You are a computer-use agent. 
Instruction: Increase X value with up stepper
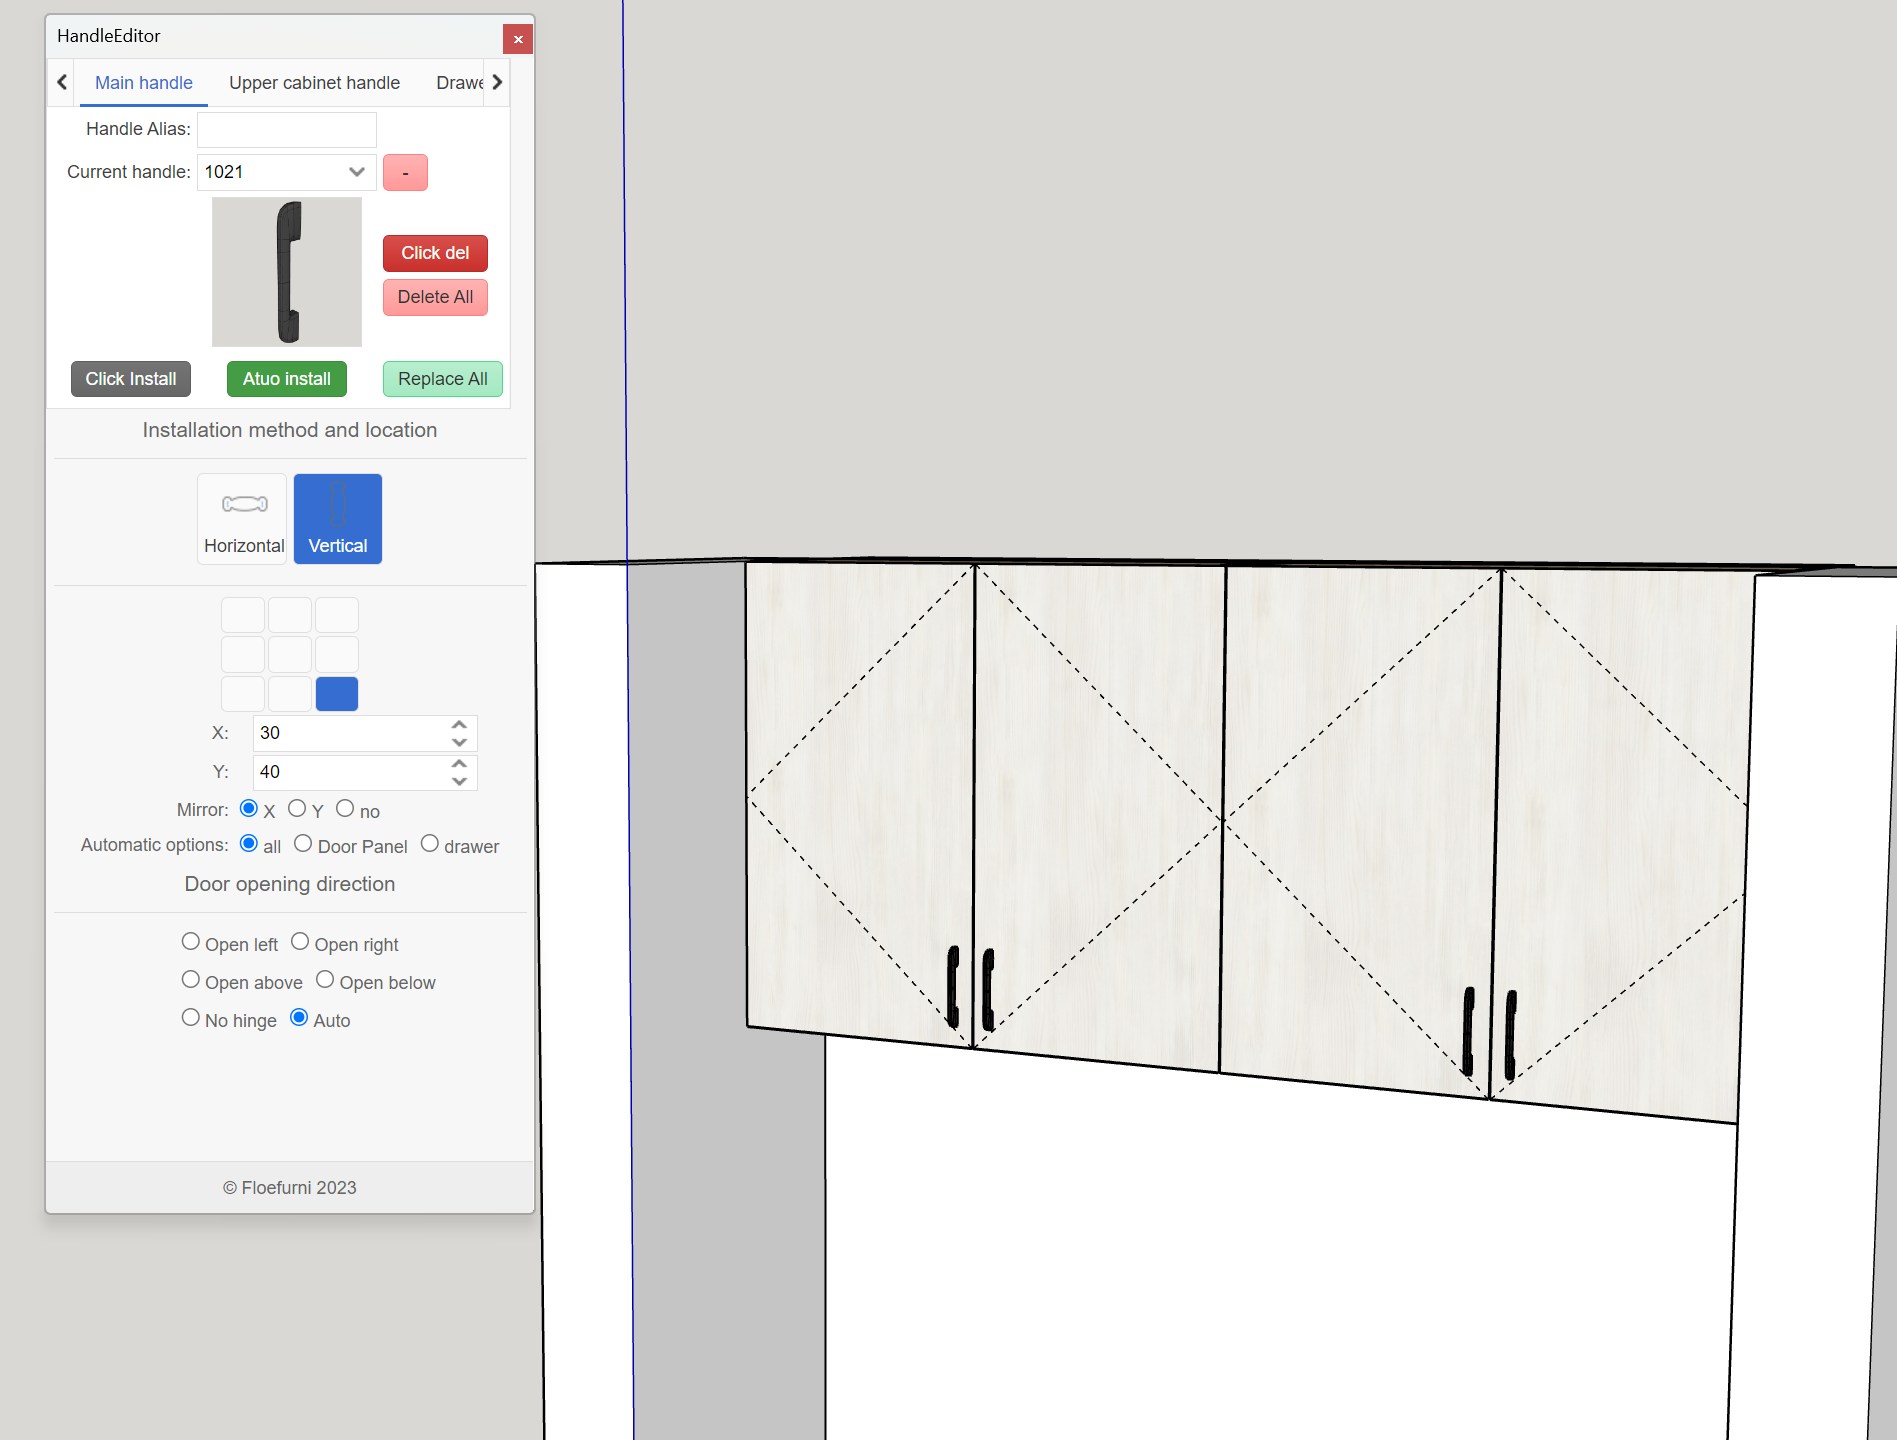(459, 725)
